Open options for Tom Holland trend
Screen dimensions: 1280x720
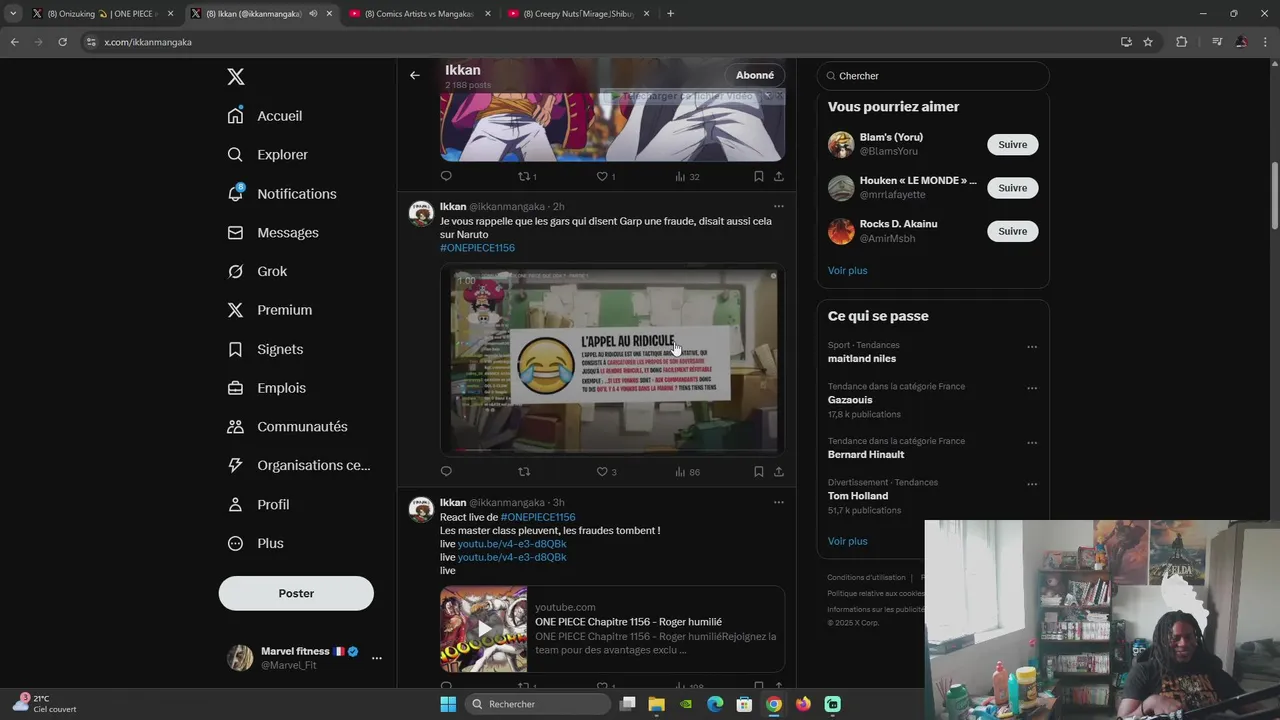(x=1032, y=484)
